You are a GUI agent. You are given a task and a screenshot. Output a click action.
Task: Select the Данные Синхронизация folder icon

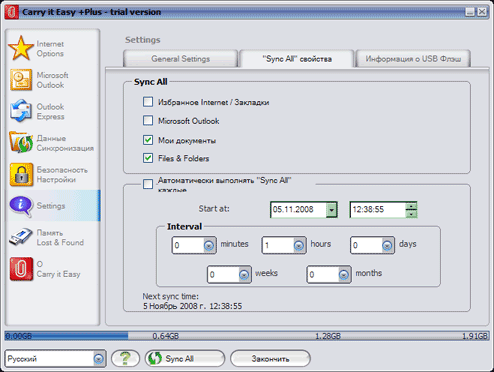21,142
